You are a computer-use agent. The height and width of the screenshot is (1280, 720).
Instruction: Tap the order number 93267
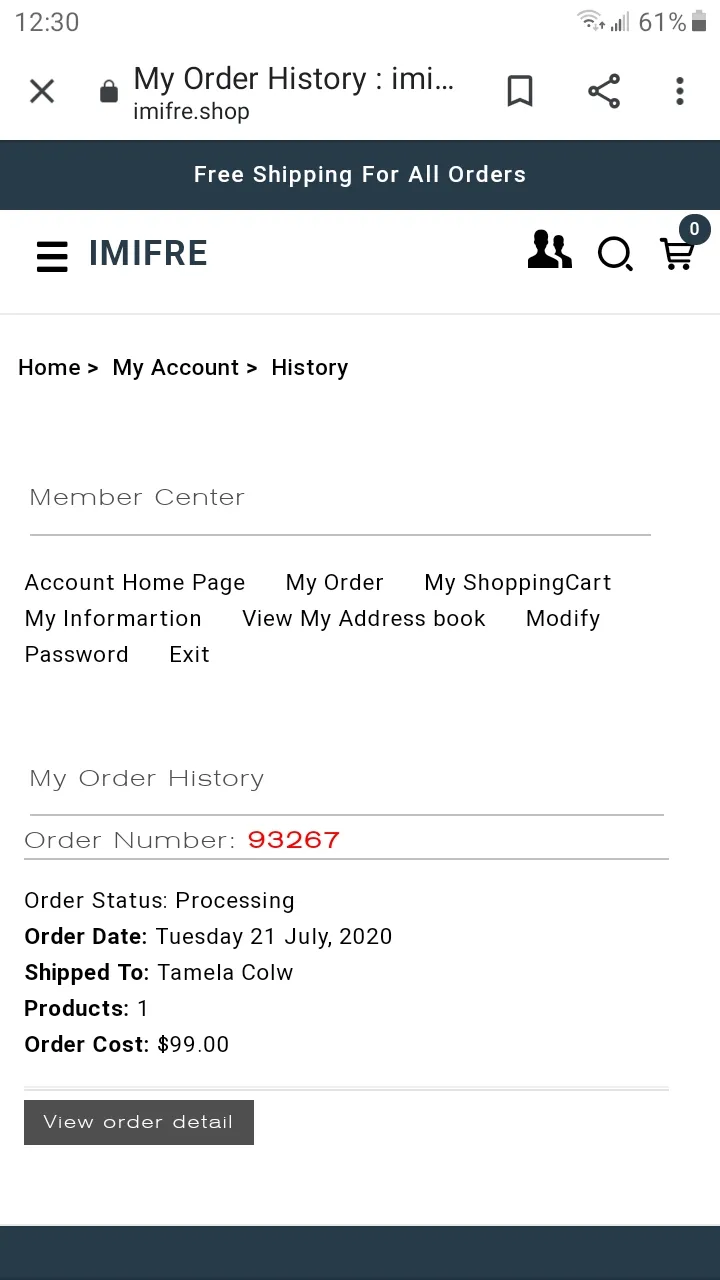(294, 840)
